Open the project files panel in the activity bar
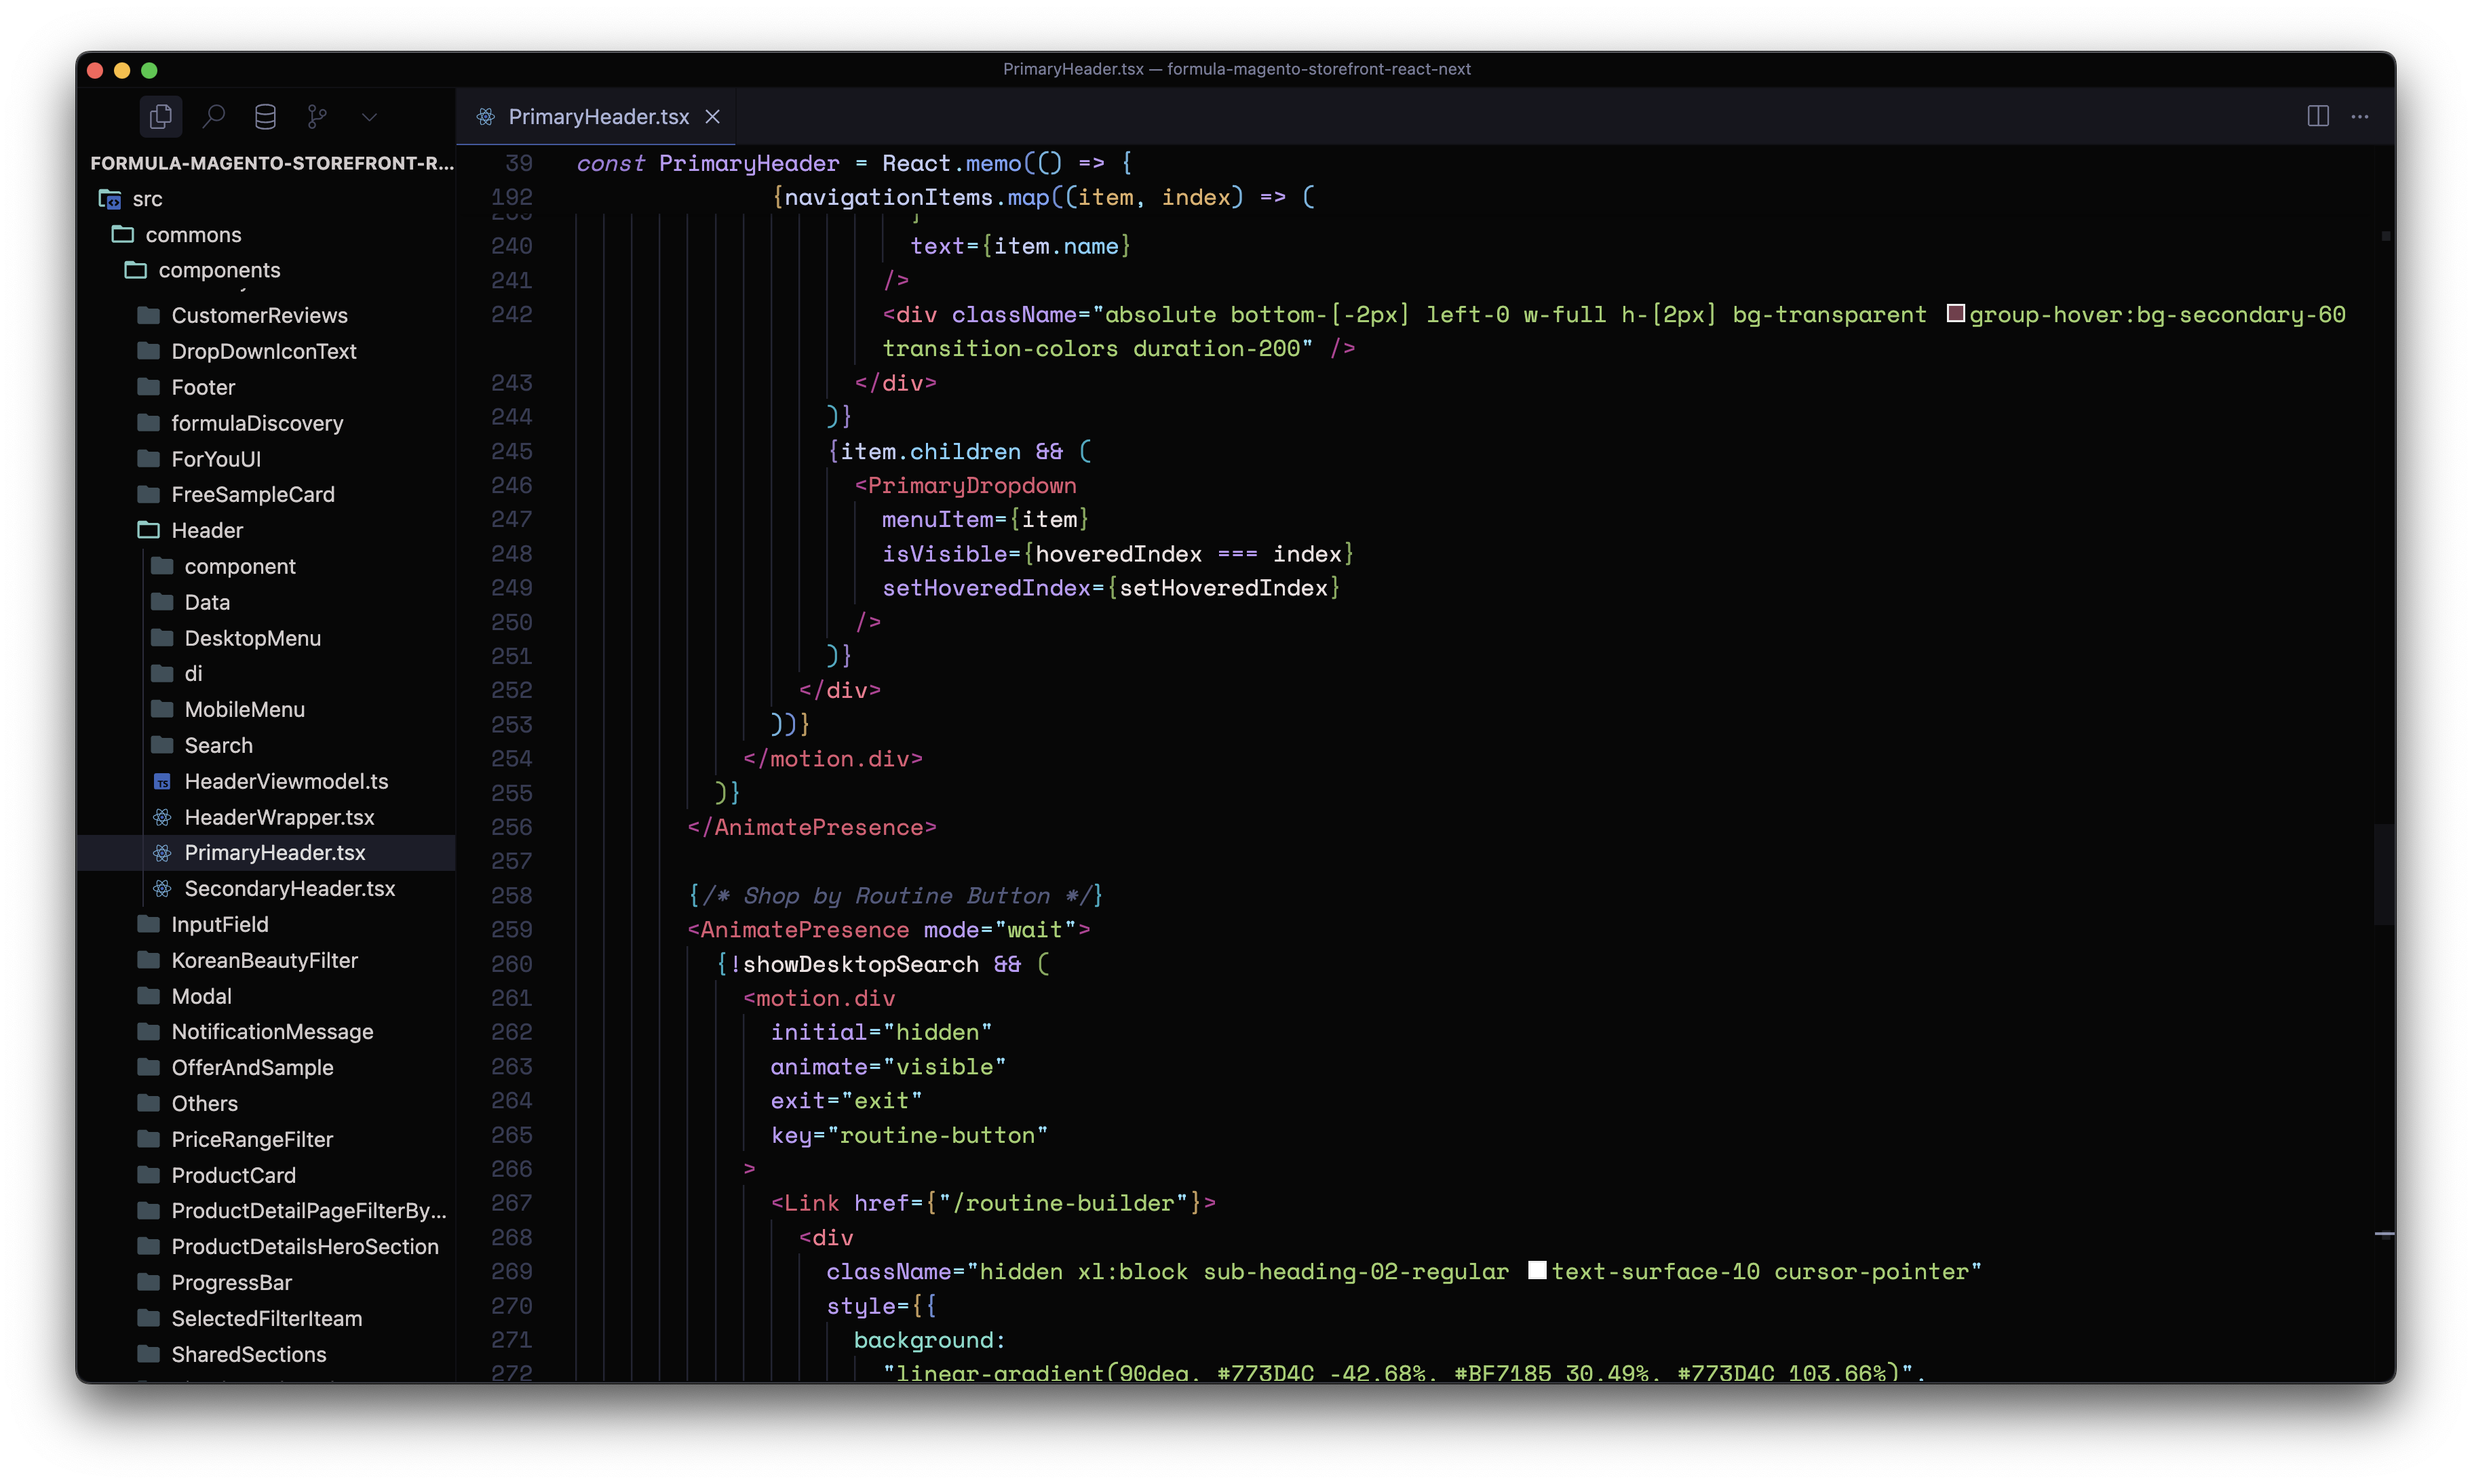 coord(161,116)
